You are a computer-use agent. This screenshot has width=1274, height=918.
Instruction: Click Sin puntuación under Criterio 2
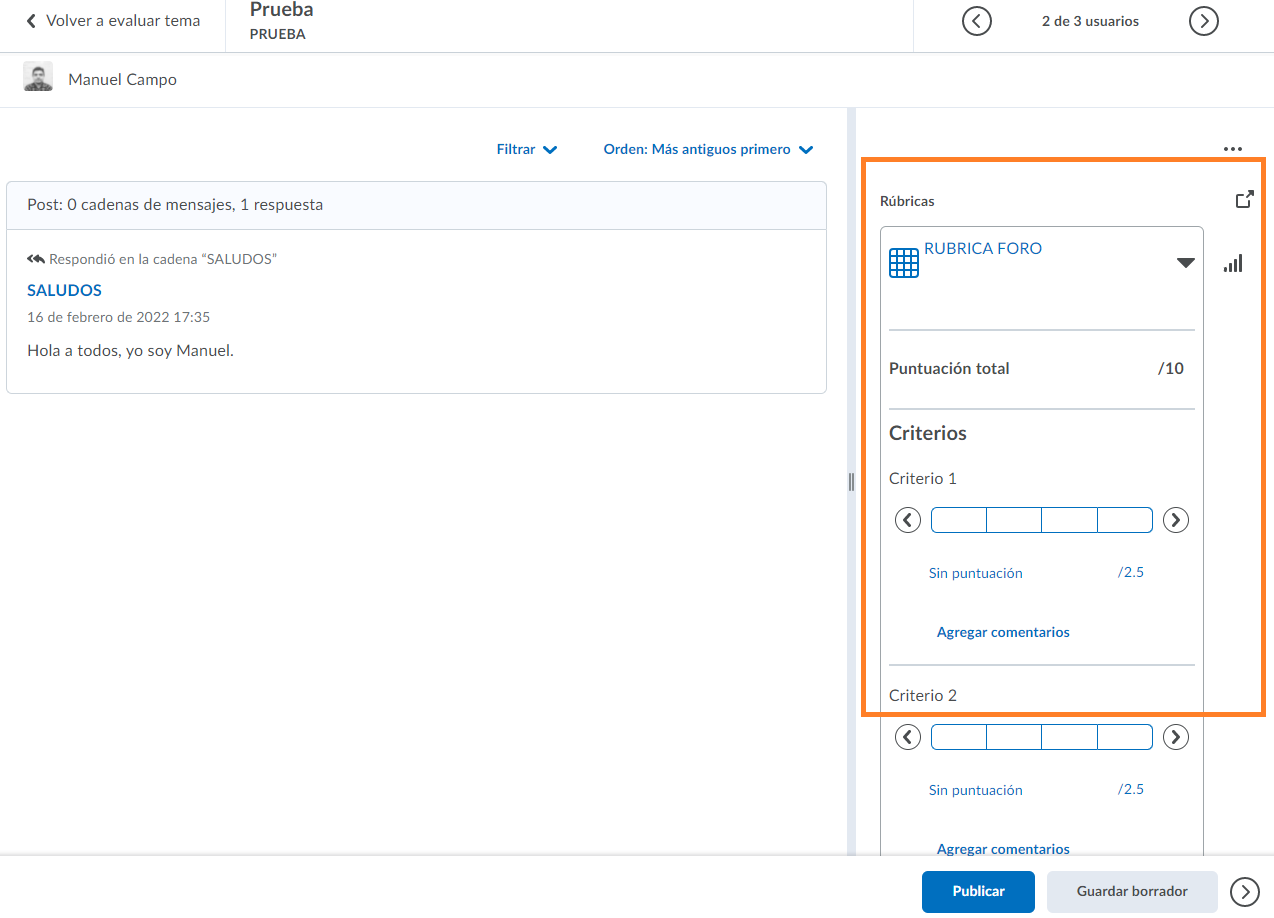pos(975,790)
